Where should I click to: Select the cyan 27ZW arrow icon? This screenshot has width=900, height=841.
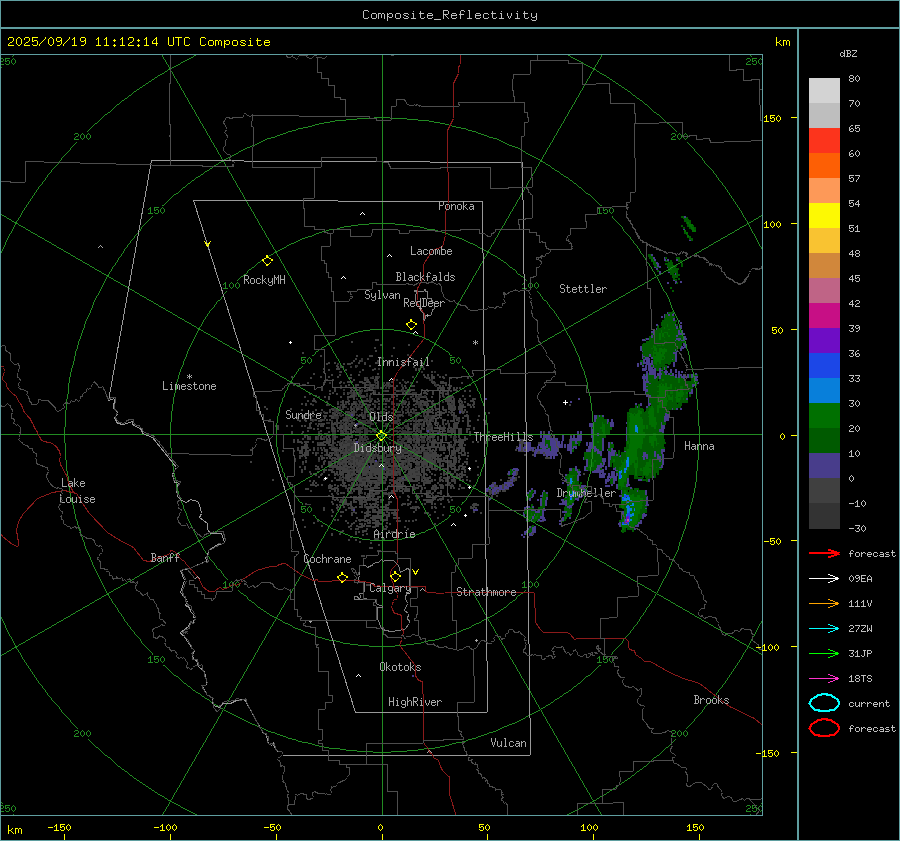[x=824, y=628]
